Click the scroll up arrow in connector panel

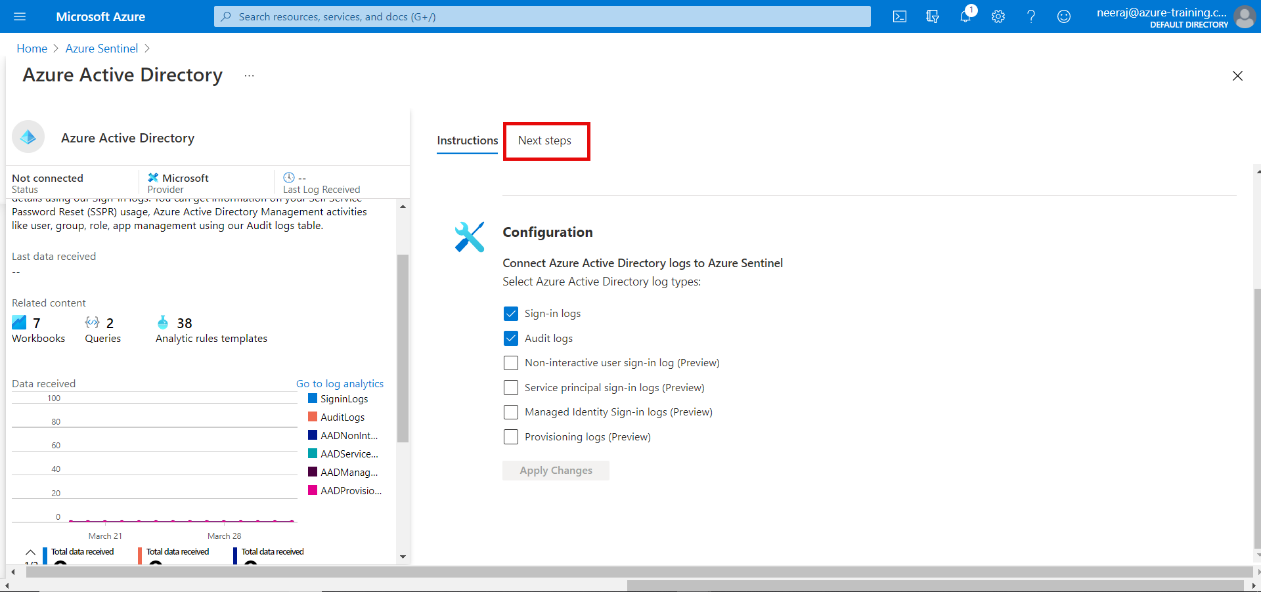coord(403,207)
